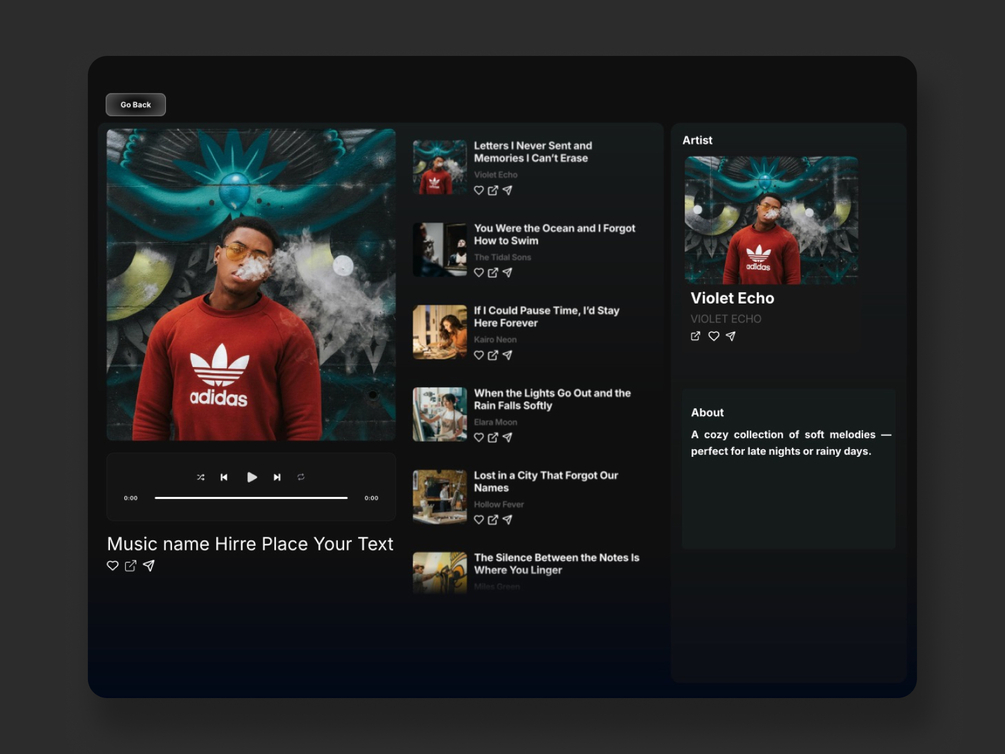Click 'The Tidal Sons' artist name
The width and height of the screenshot is (1005, 754).
[x=502, y=257]
